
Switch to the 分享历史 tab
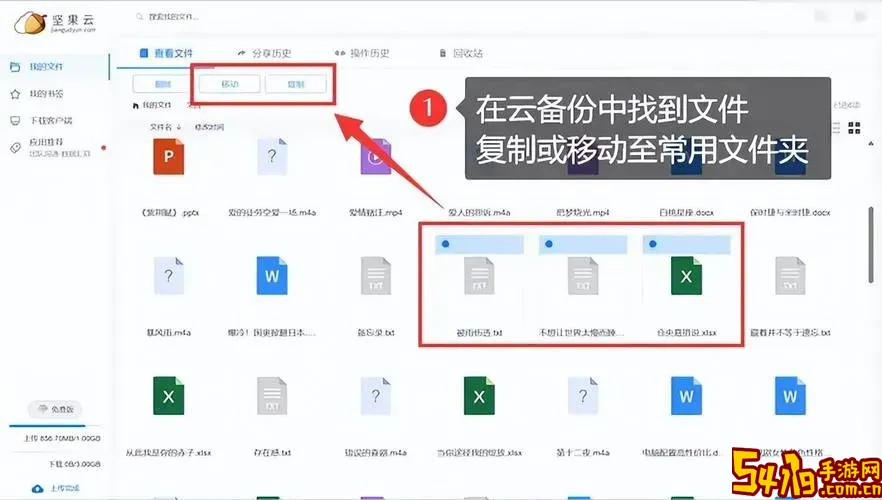click(264, 53)
